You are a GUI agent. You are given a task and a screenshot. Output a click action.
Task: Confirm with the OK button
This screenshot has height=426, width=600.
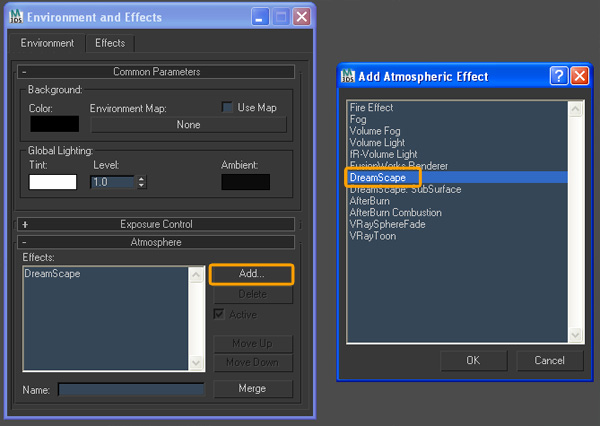[x=473, y=360]
